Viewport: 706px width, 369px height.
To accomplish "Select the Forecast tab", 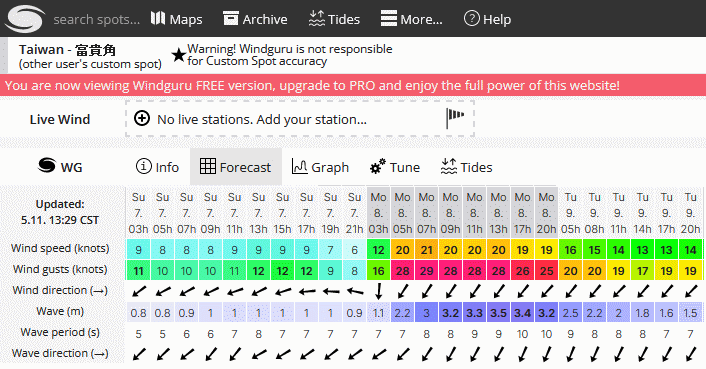I will click(x=235, y=167).
